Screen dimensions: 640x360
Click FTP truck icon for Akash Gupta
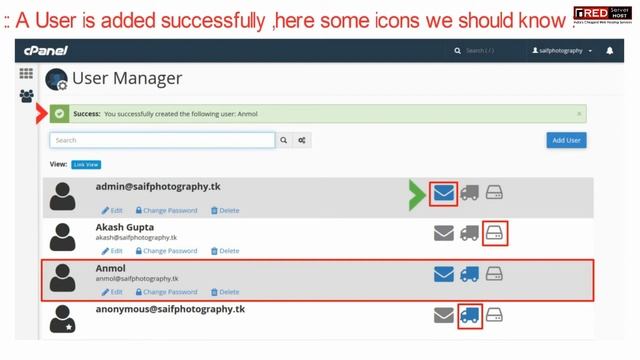pos(469,233)
